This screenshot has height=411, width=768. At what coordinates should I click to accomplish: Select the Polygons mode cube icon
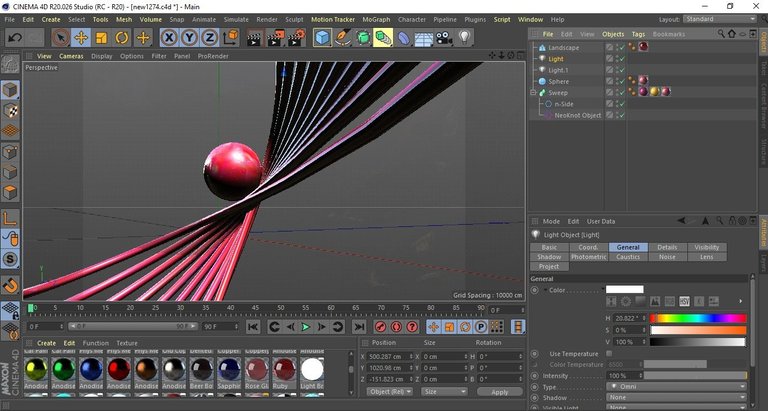[x=10, y=193]
